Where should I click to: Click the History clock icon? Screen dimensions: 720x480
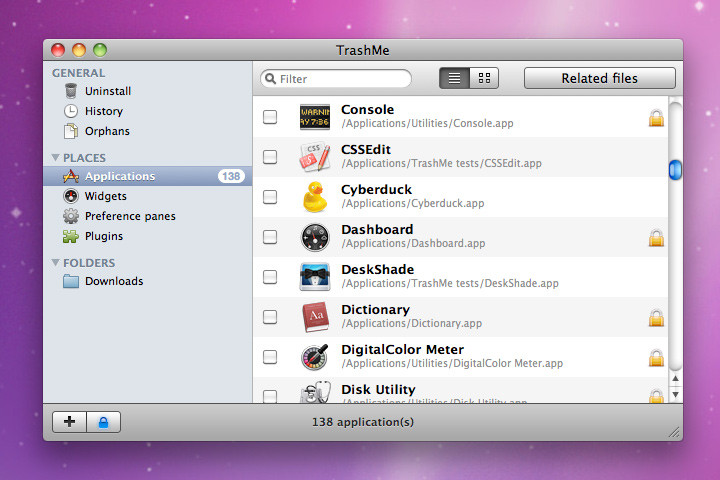[x=71, y=111]
